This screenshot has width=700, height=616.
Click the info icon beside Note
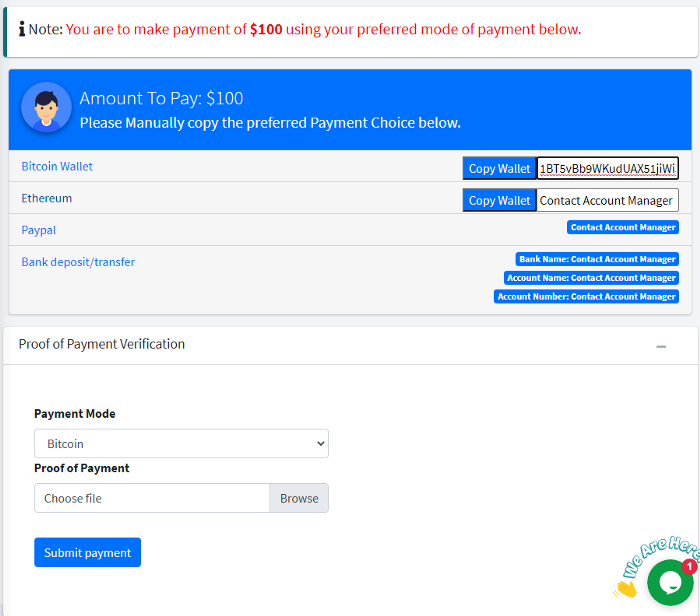pyautogui.click(x=22, y=29)
